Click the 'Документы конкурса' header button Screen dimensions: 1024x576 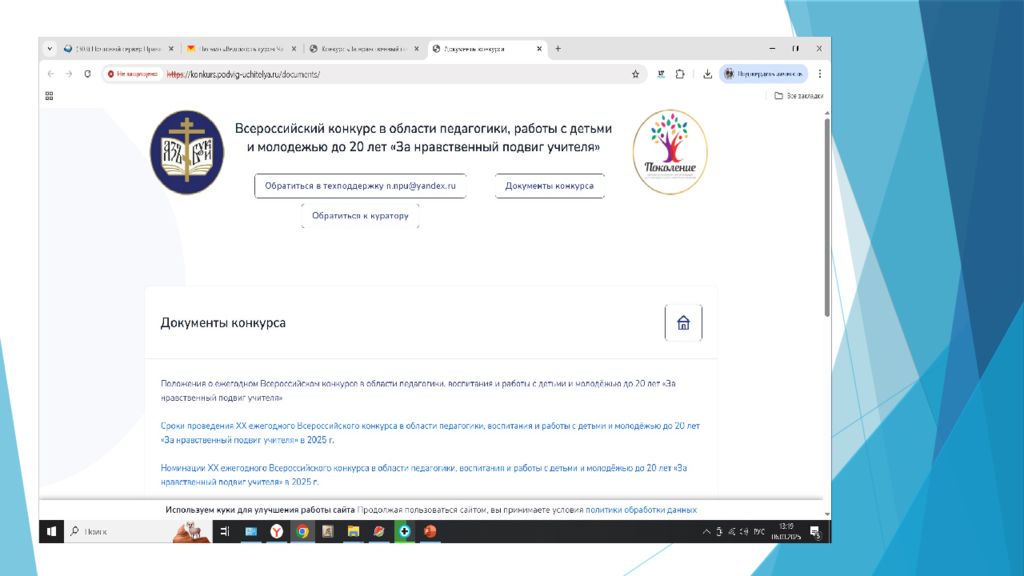[549, 186]
